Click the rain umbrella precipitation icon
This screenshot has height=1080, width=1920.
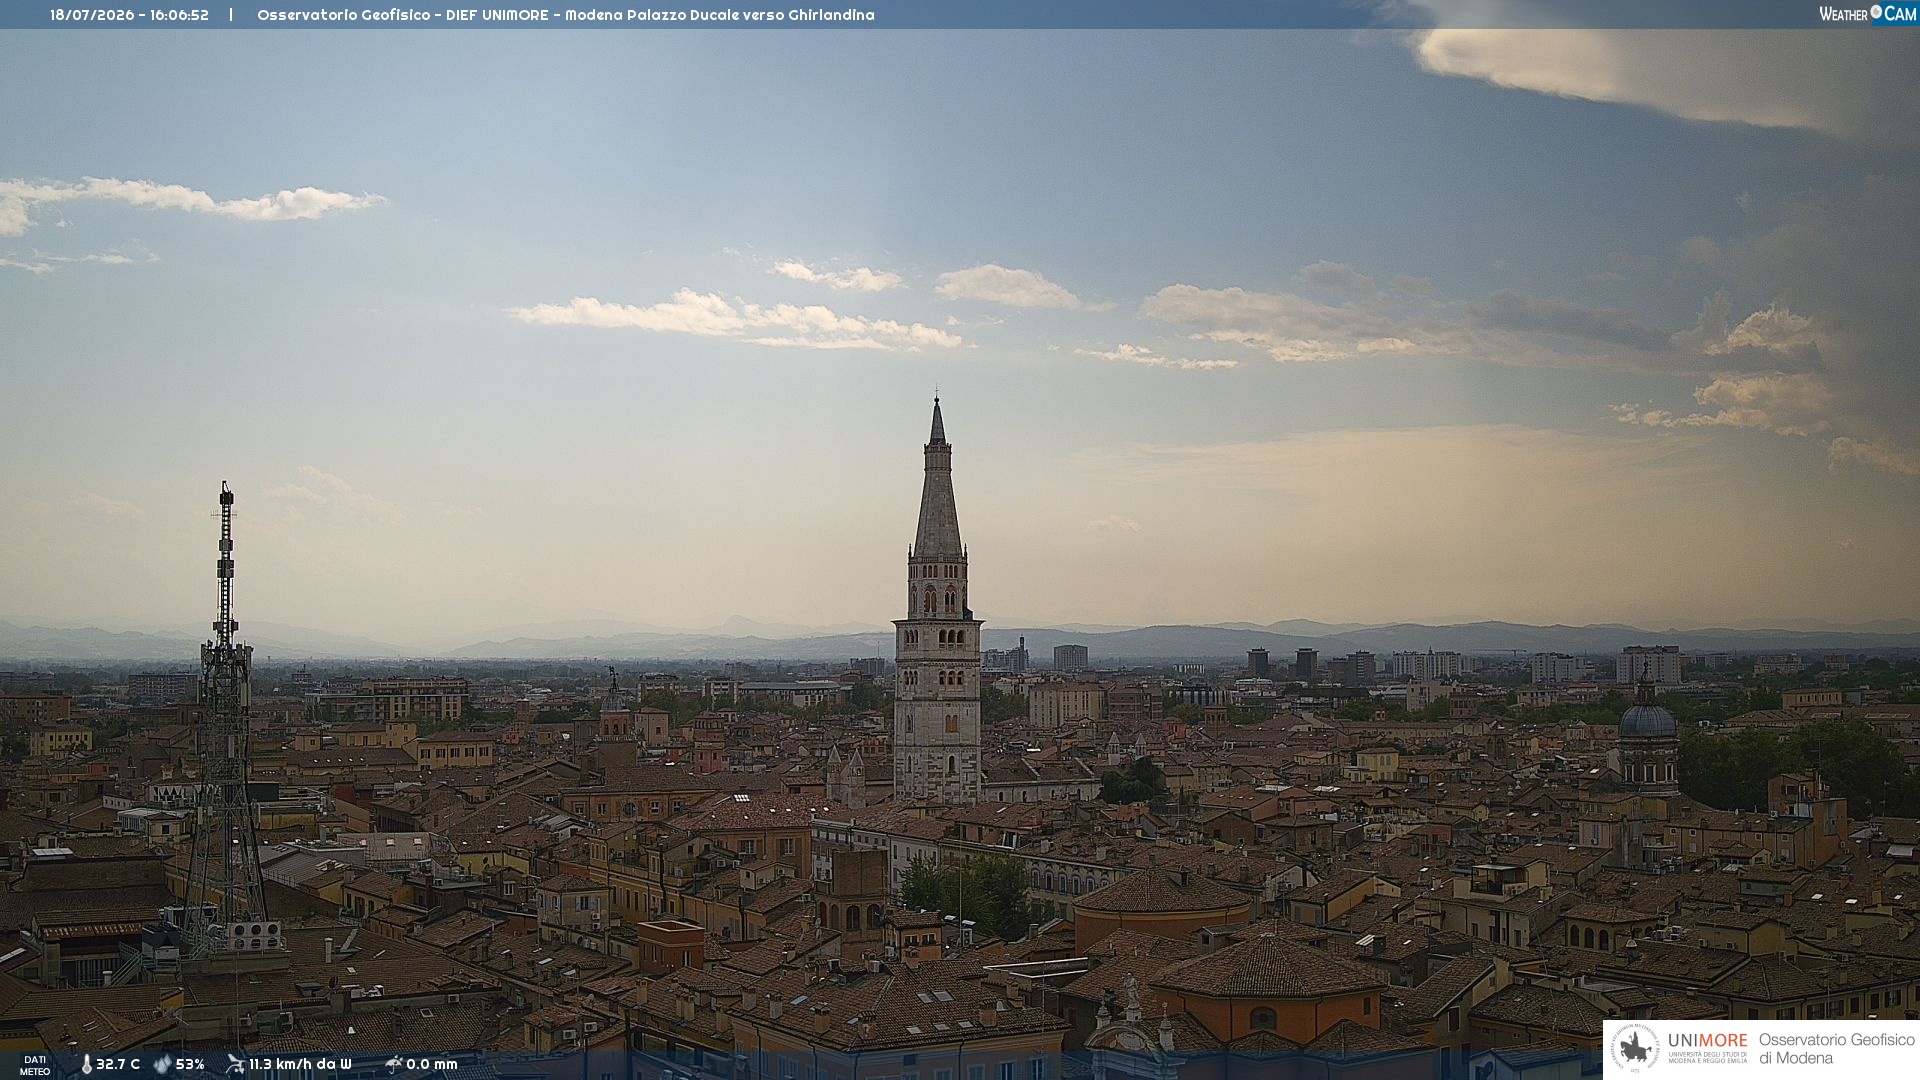tap(393, 1064)
